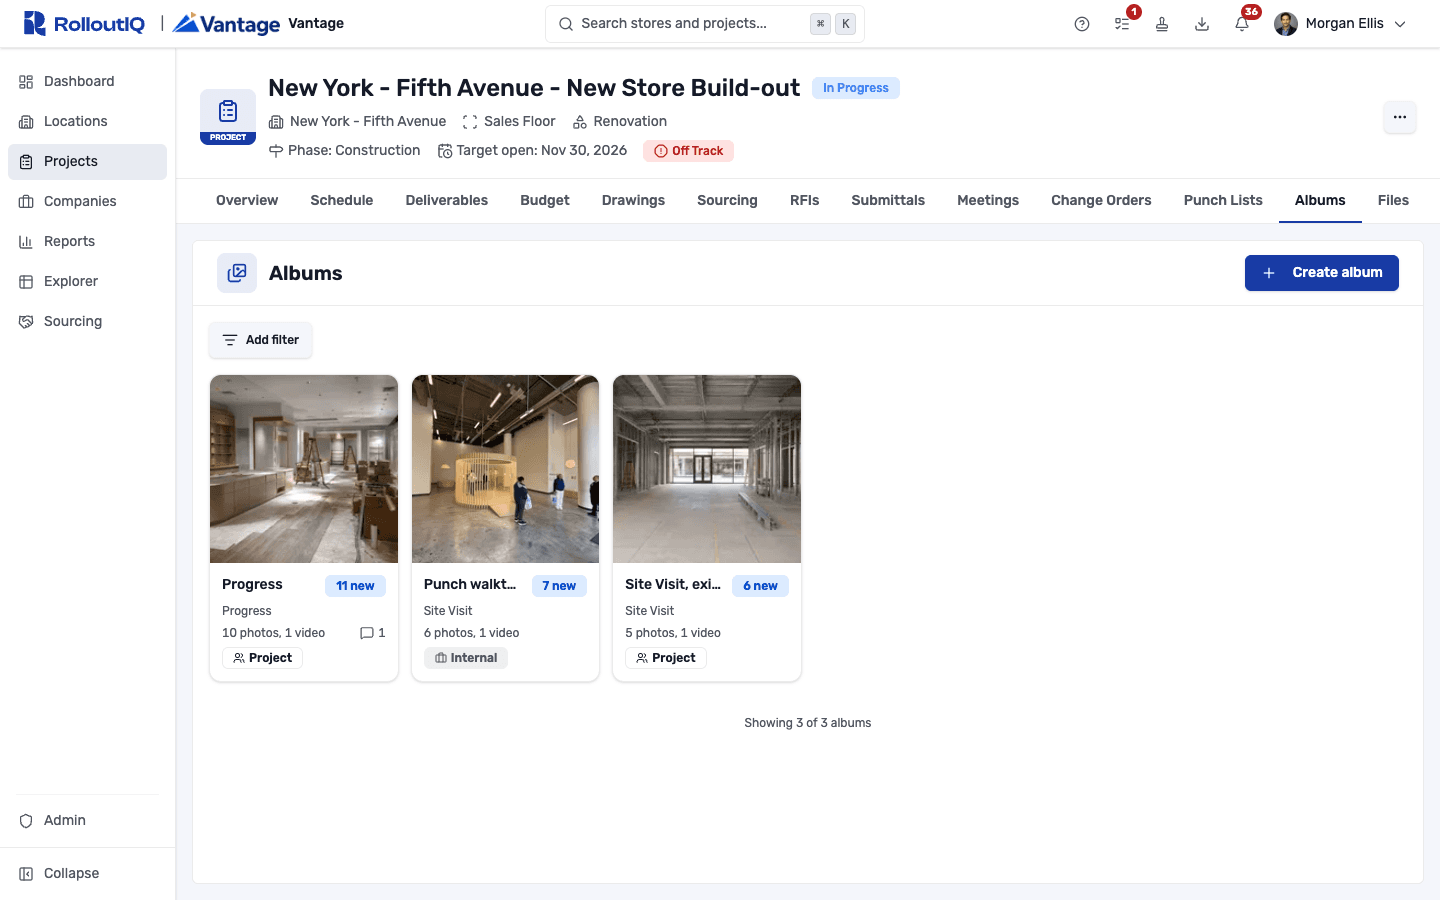1440x900 pixels.
Task: Select Projects in sidebar
Action: [x=87, y=161]
